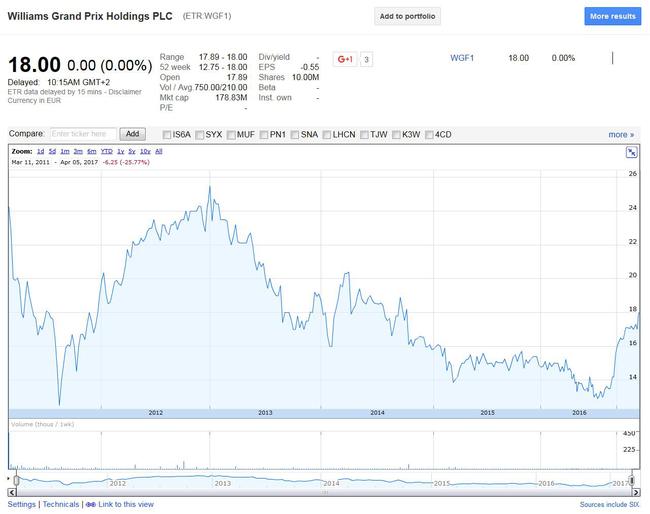Open the Technicals link
Viewport: 650px width, 514px height.
tap(61, 504)
